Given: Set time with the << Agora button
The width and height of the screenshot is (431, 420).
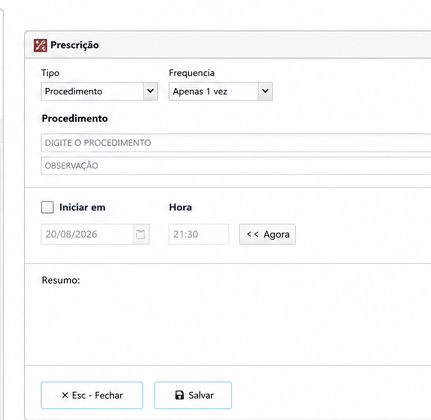Looking at the screenshot, I should pos(267,234).
